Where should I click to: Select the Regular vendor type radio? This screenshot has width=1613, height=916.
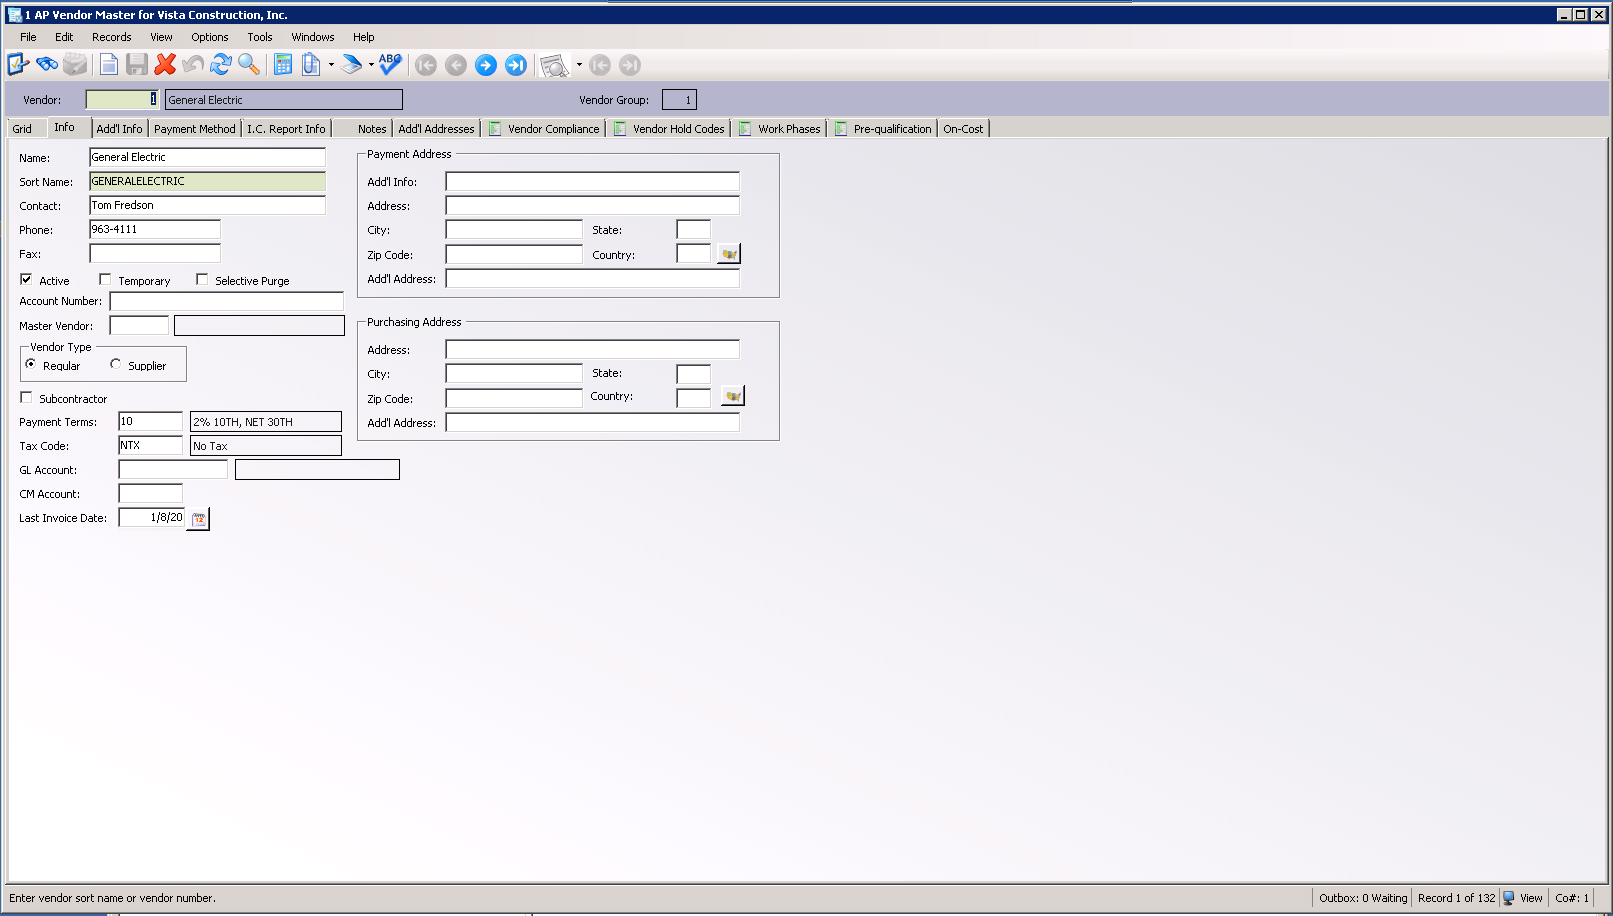pyautogui.click(x=31, y=364)
